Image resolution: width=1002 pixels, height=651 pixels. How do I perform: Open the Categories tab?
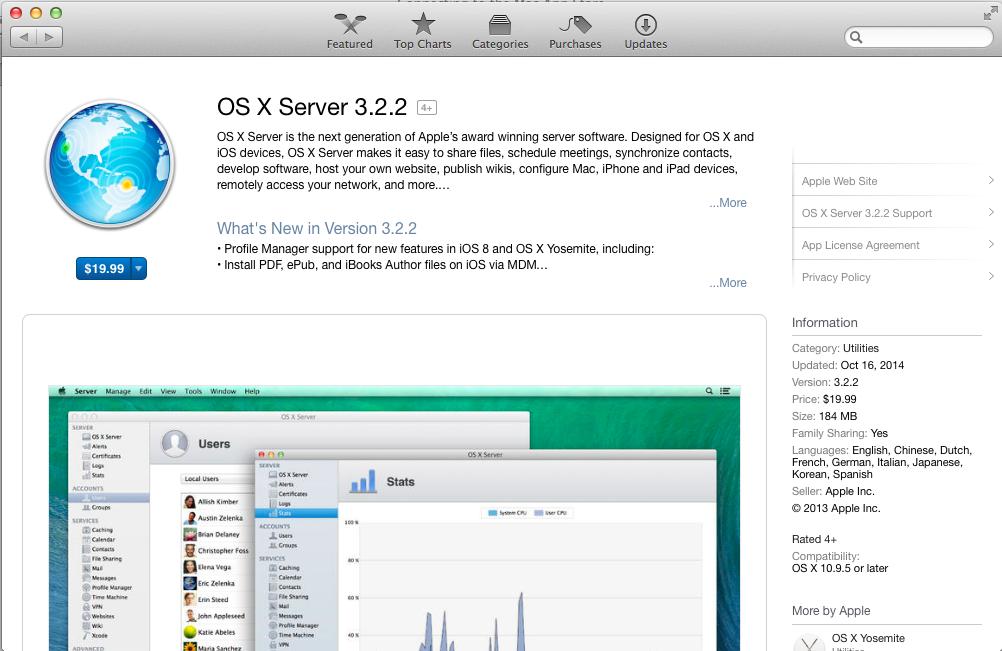pyautogui.click(x=500, y=31)
